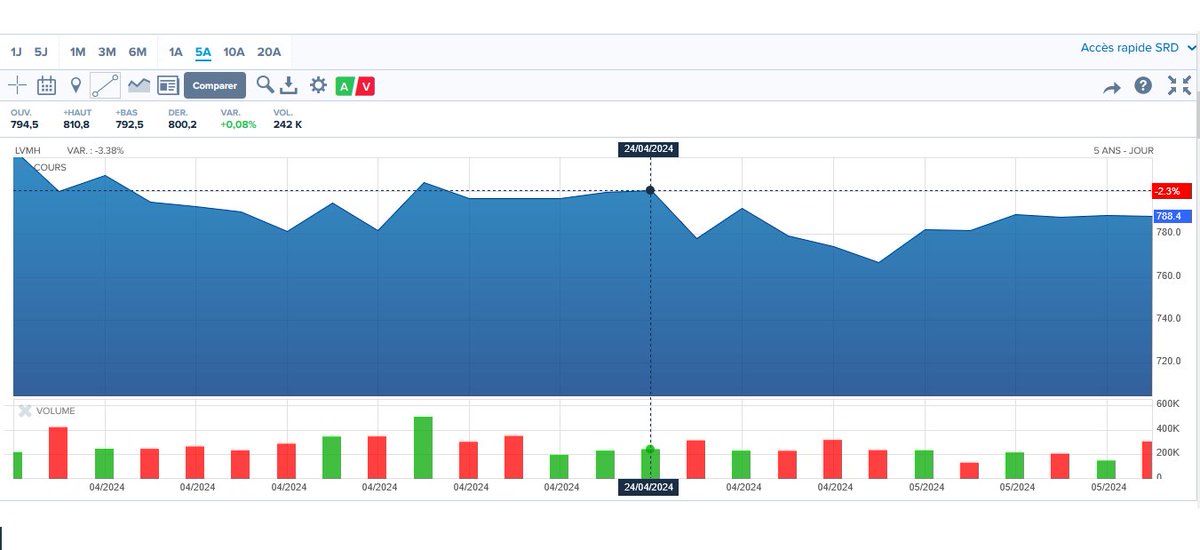Expand the Accès rapide SRD dropdown
This screenshot has height=550, width=1200.
pos(1139,47)
